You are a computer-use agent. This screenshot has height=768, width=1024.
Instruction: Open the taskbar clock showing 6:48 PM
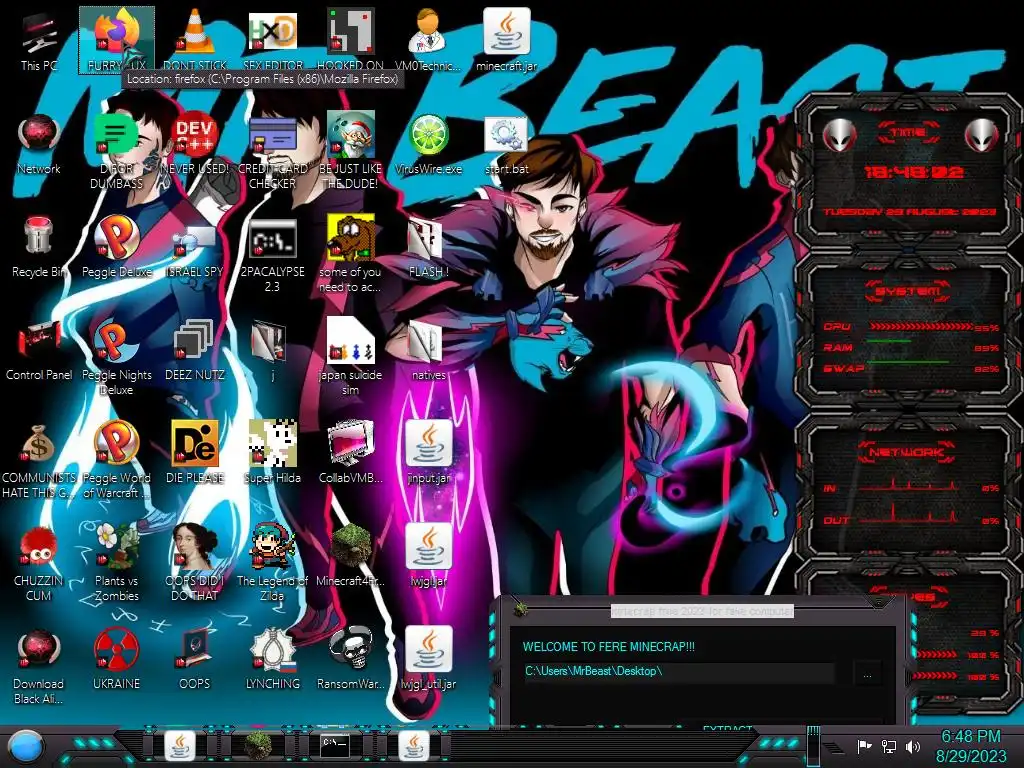(x=971, y=746)
